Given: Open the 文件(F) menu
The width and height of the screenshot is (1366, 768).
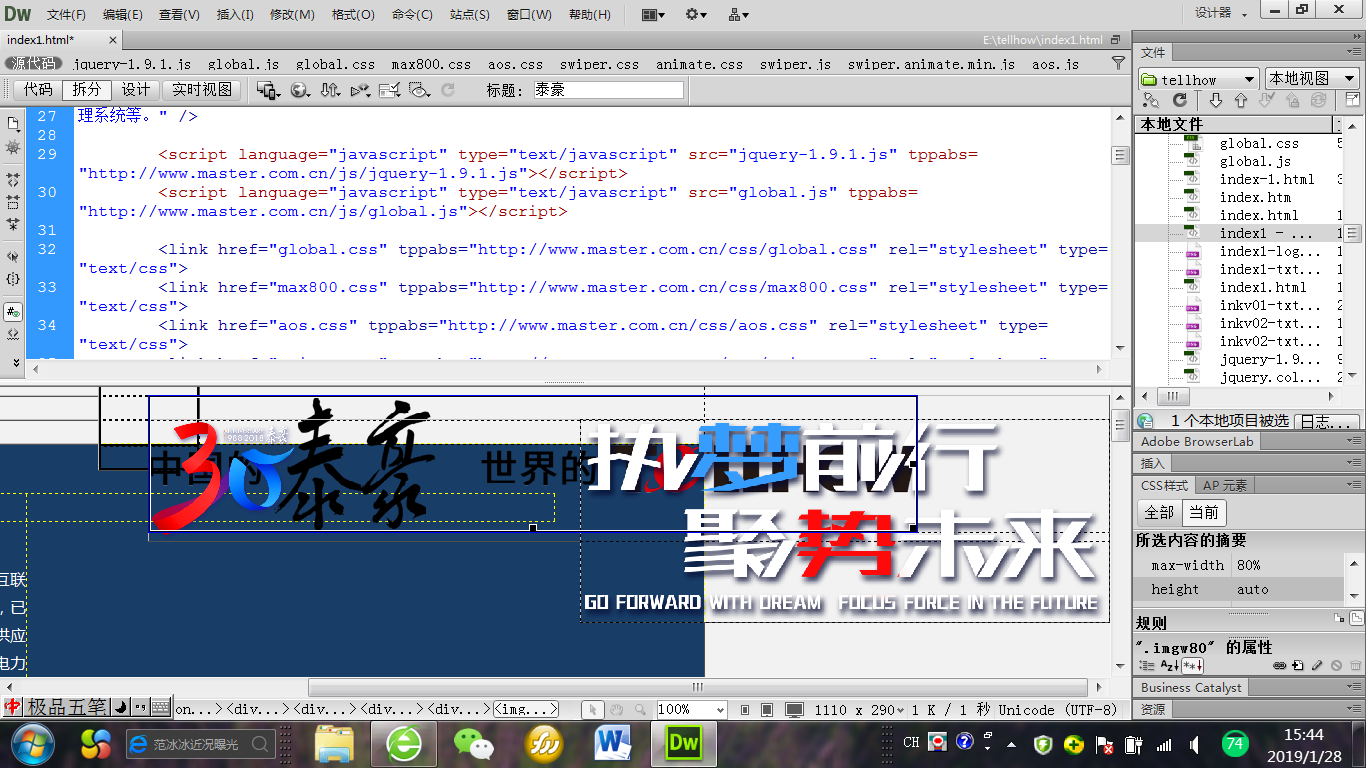Looking at the screenshot, I should [66, 15].
